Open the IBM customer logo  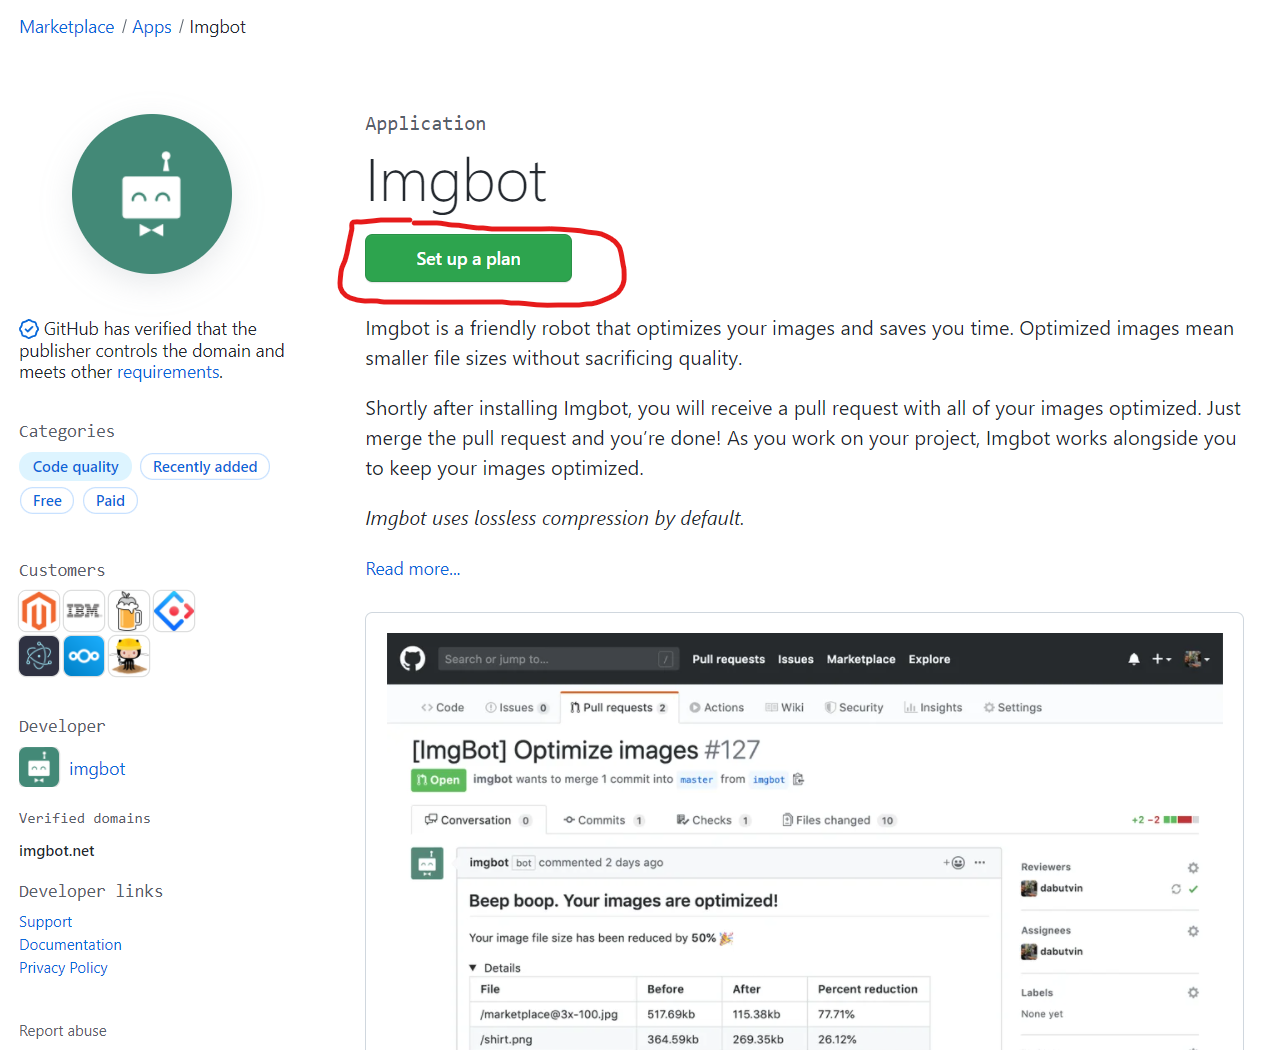(84, 611)
